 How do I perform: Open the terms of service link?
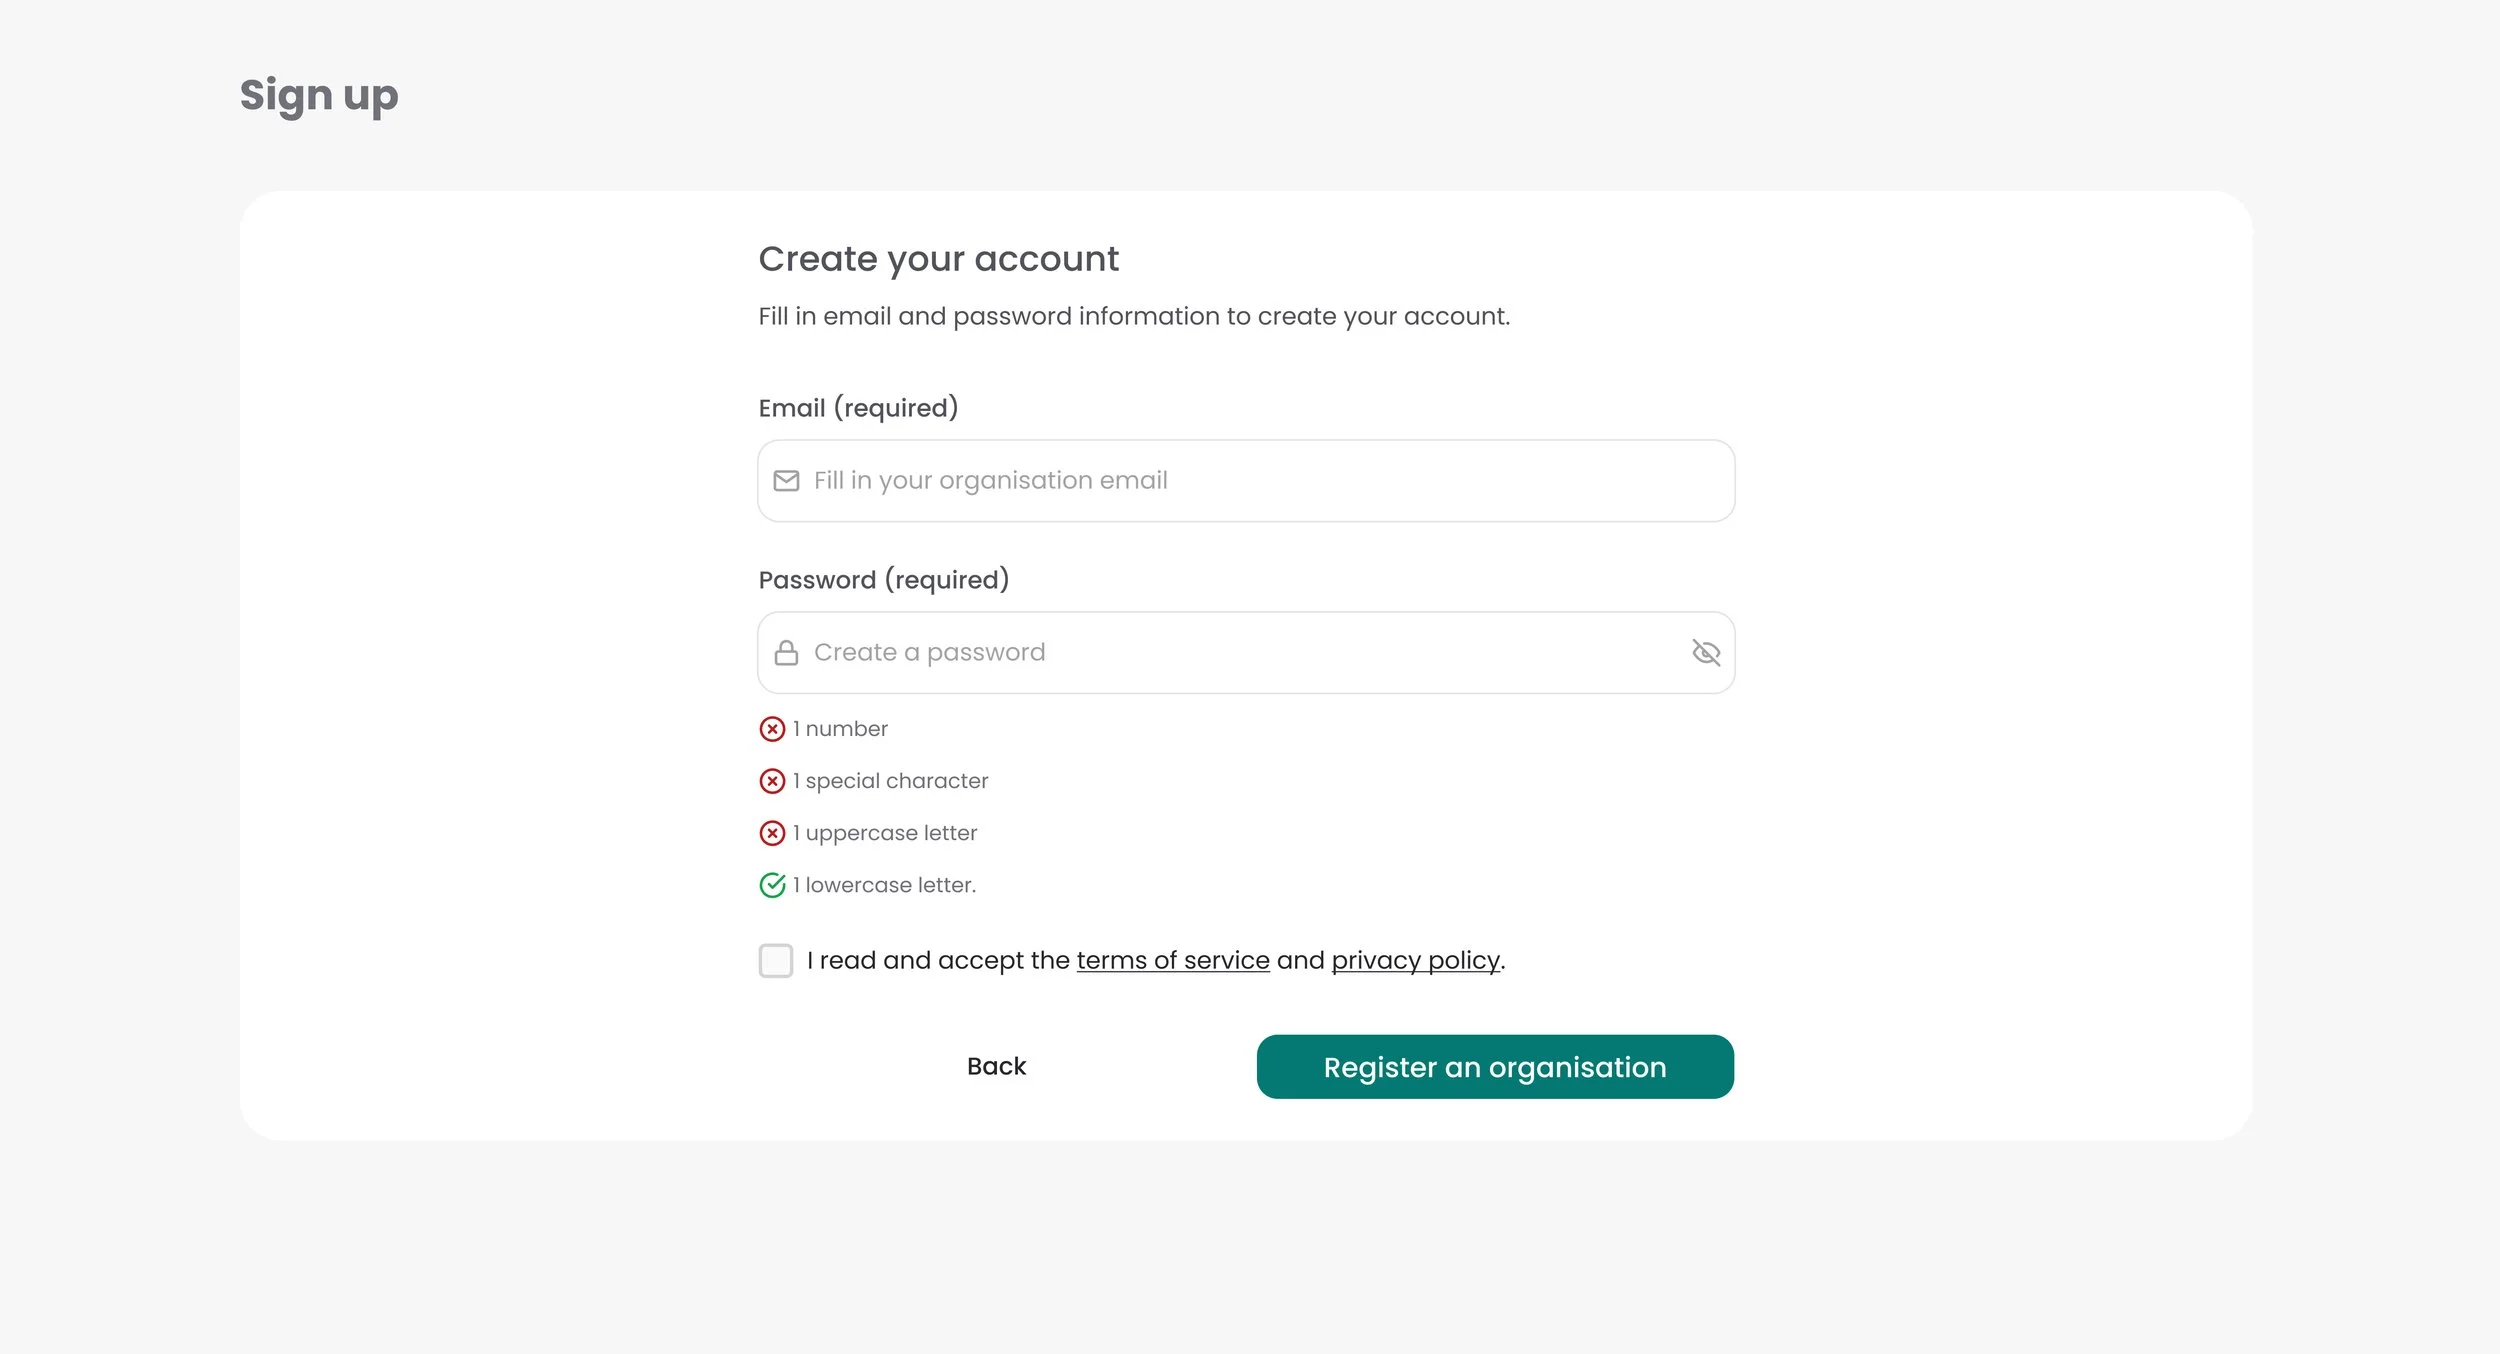pos(1173,961)
